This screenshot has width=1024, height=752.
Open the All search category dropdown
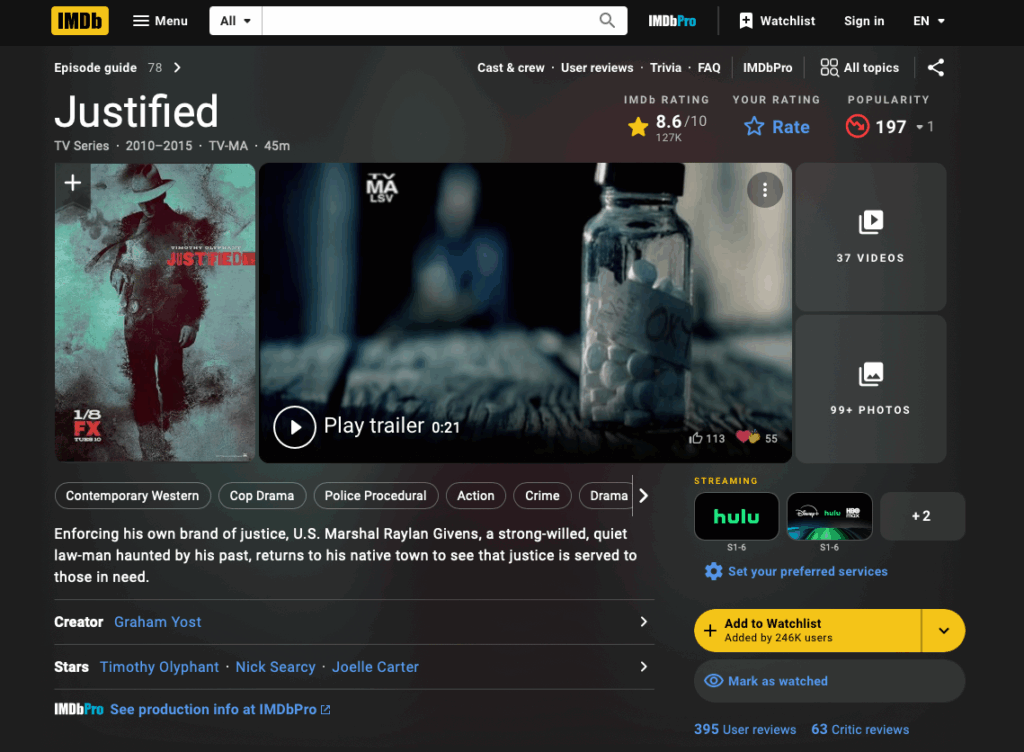(235, 21)
